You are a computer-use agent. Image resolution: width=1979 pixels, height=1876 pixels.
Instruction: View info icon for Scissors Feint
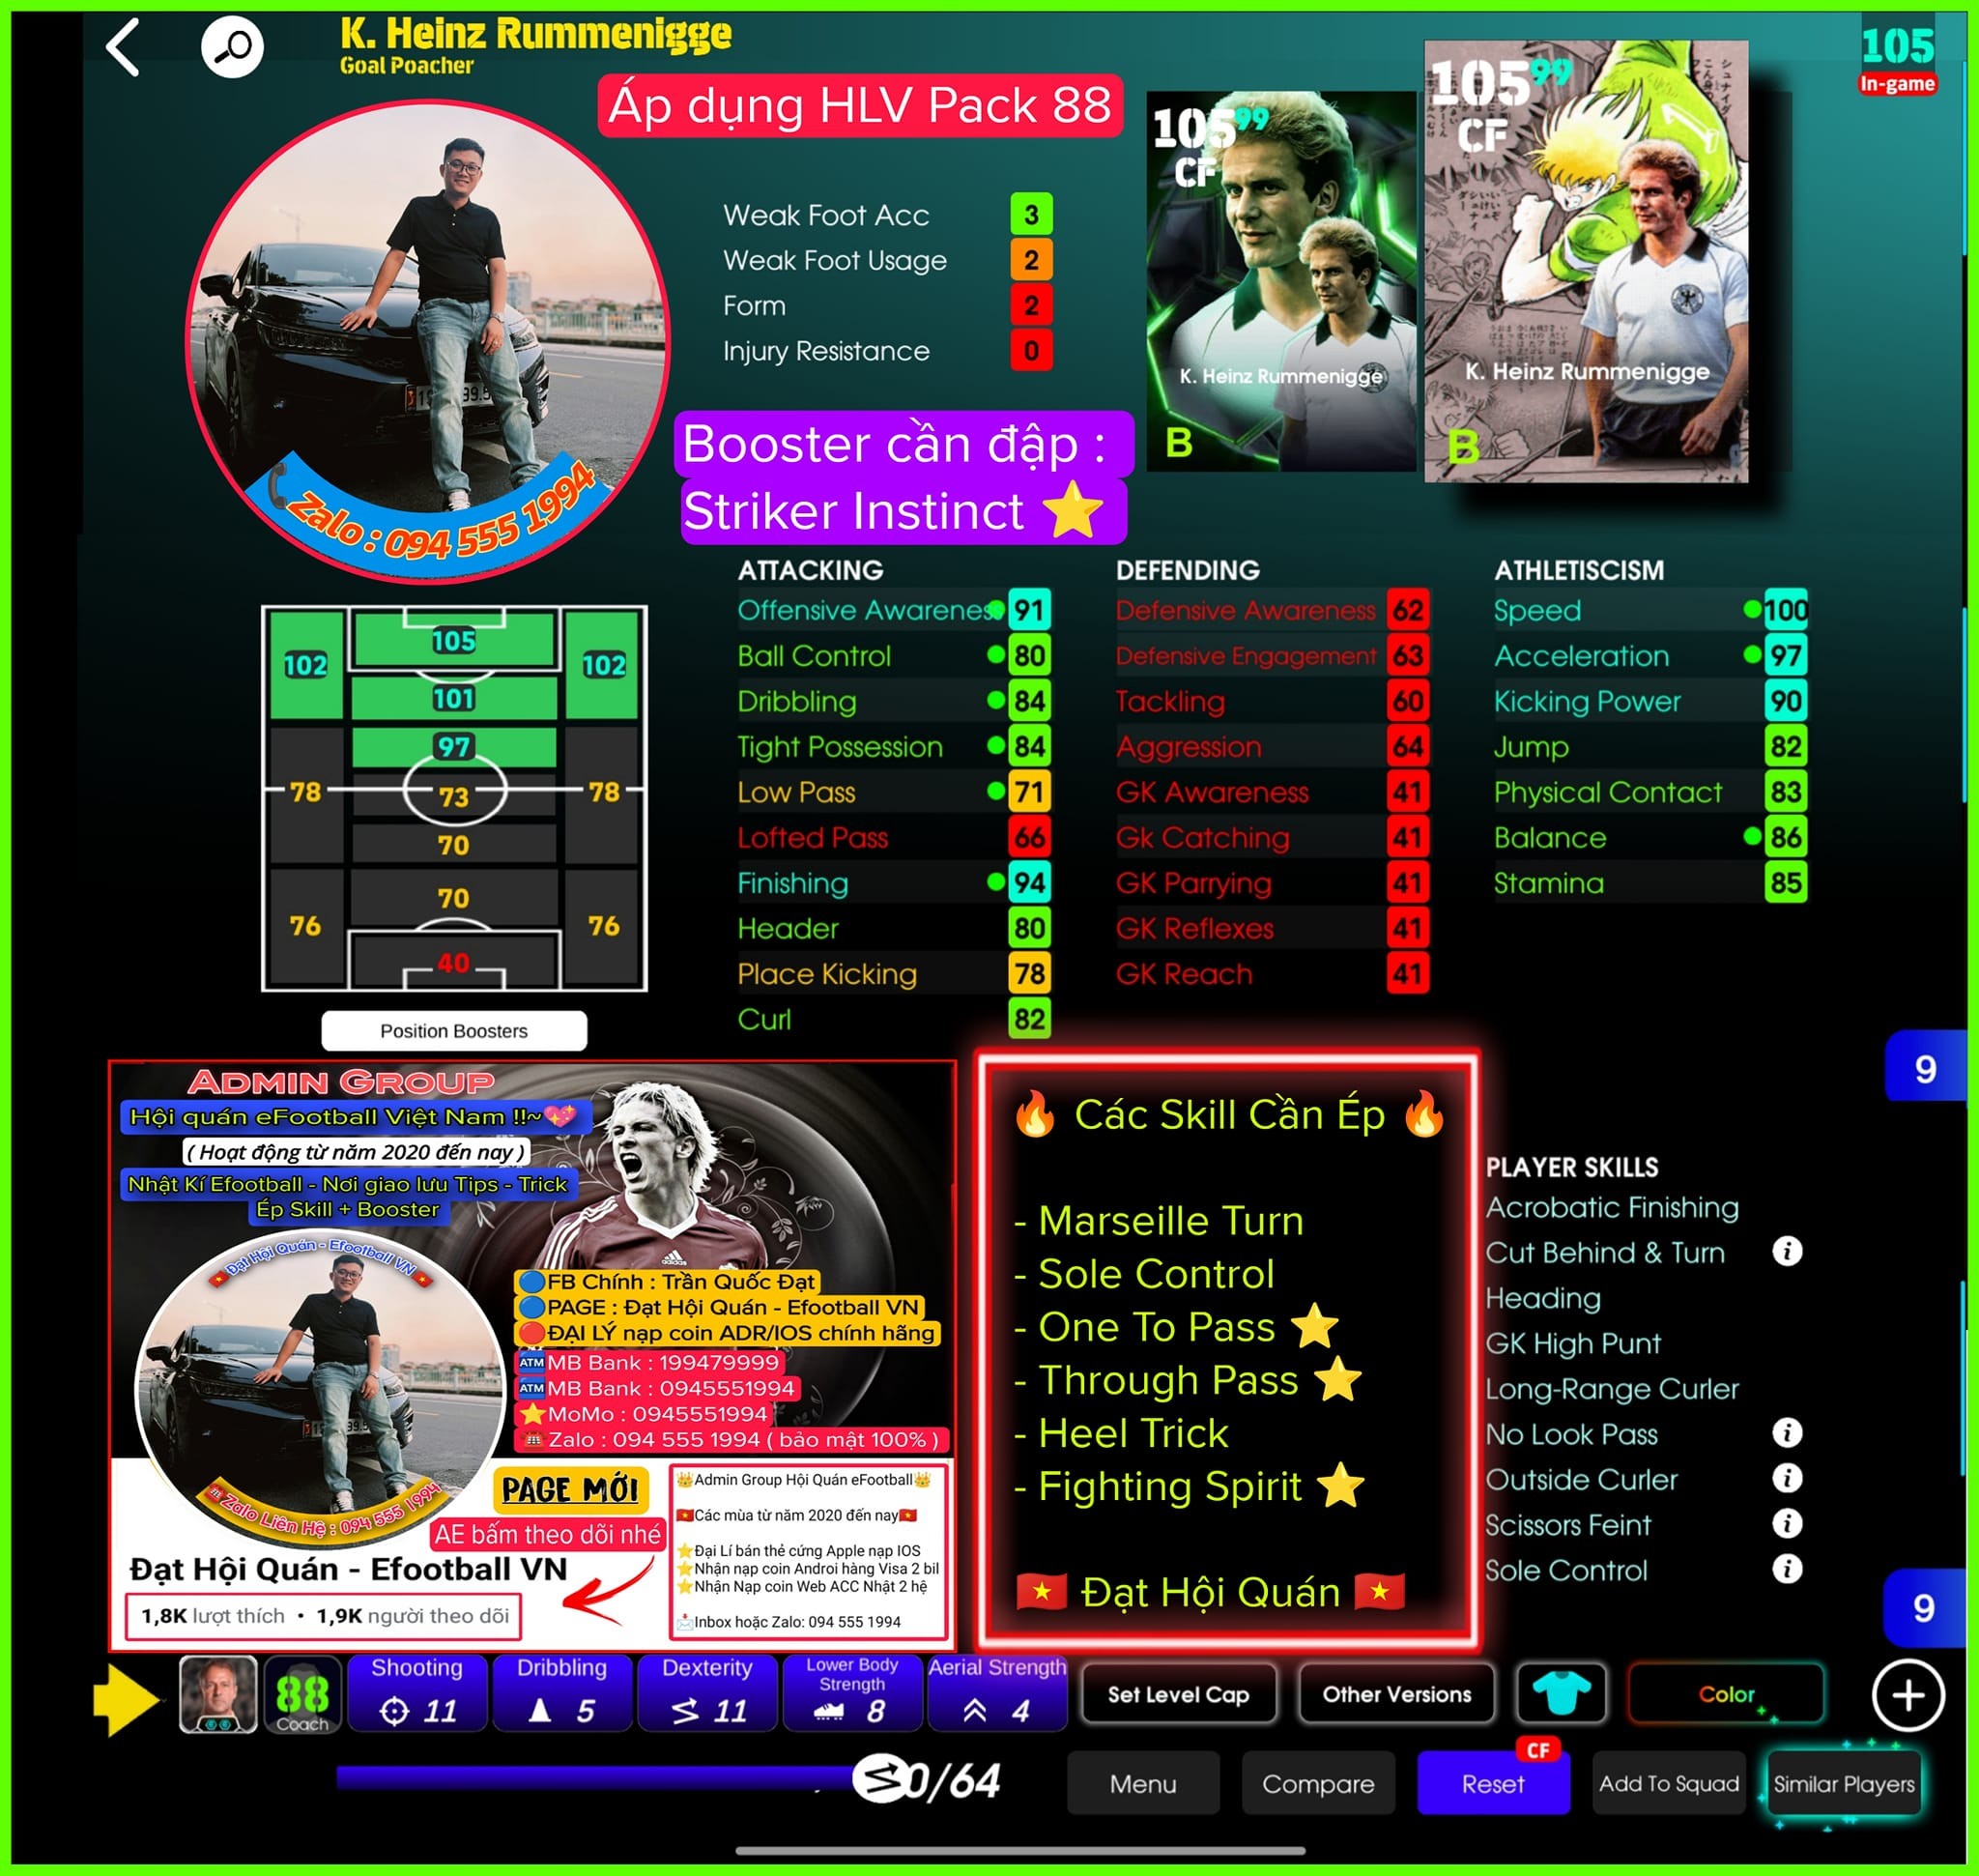1786,1524
